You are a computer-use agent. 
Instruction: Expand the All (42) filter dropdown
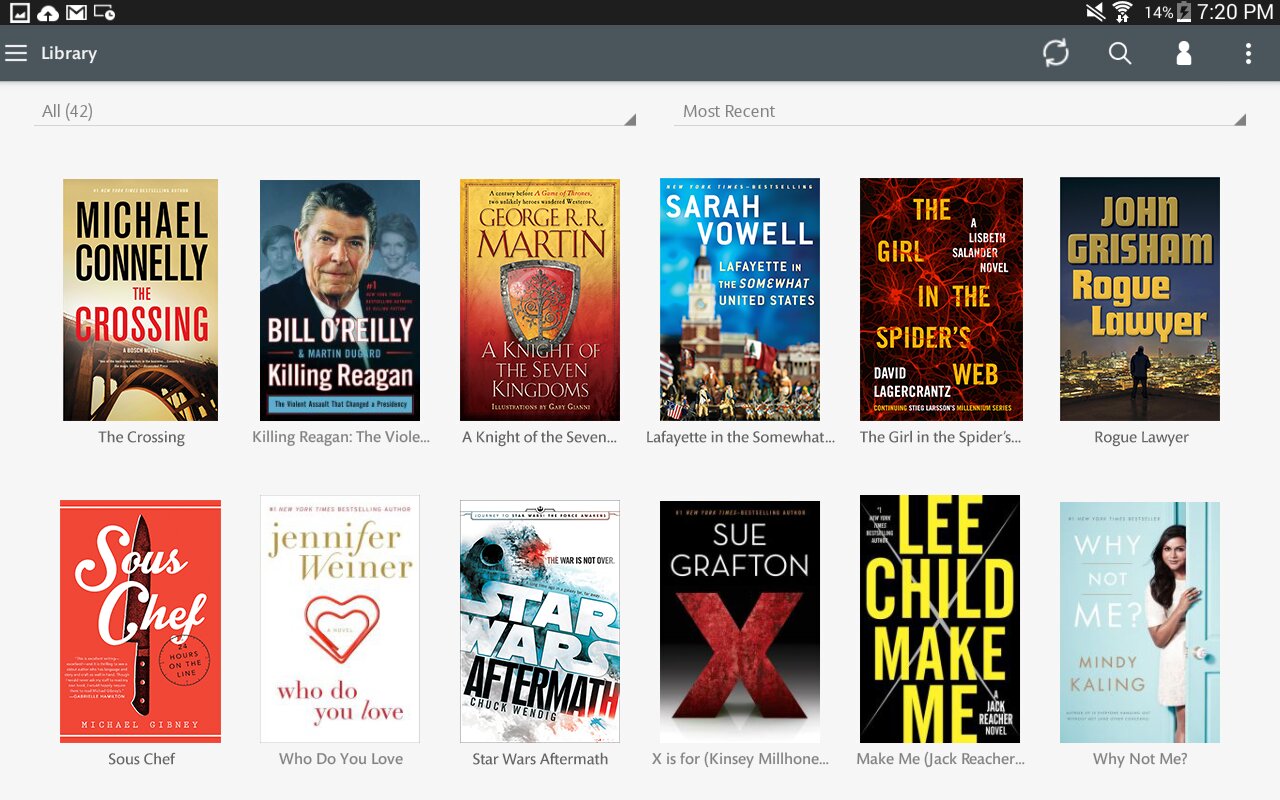335,111
